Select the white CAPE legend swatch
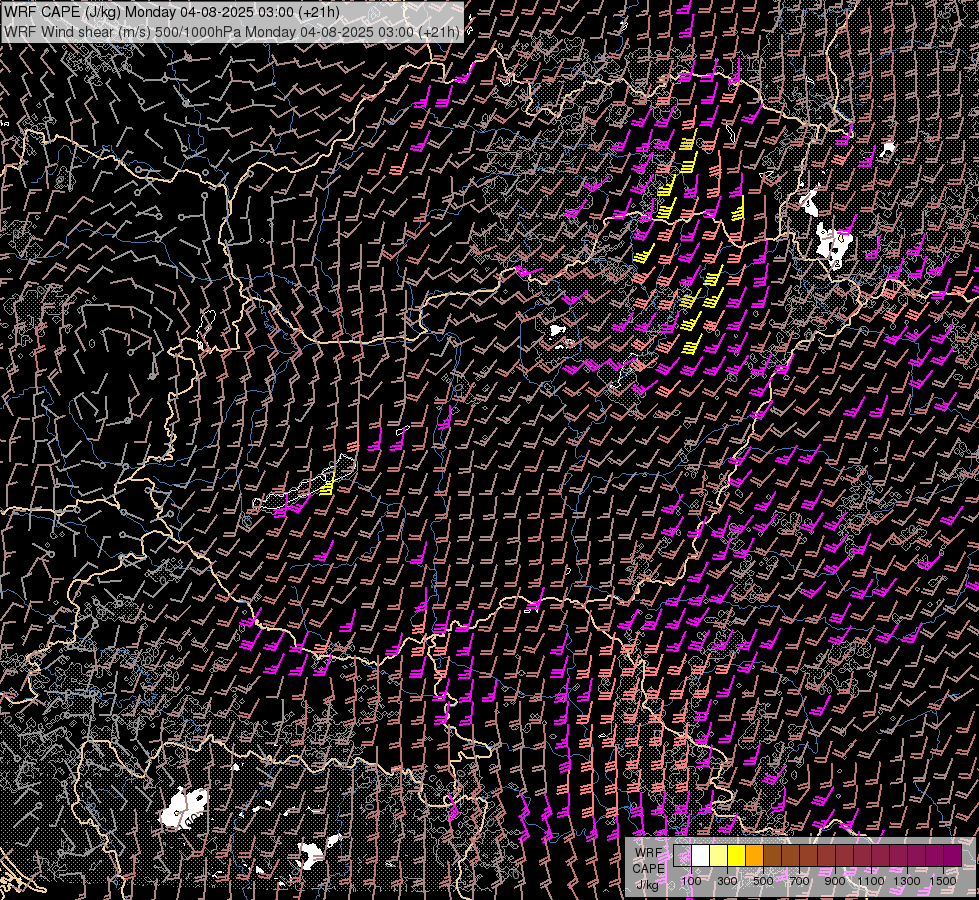Viewport: 979px width, 900px height. [x=701, y=856]
